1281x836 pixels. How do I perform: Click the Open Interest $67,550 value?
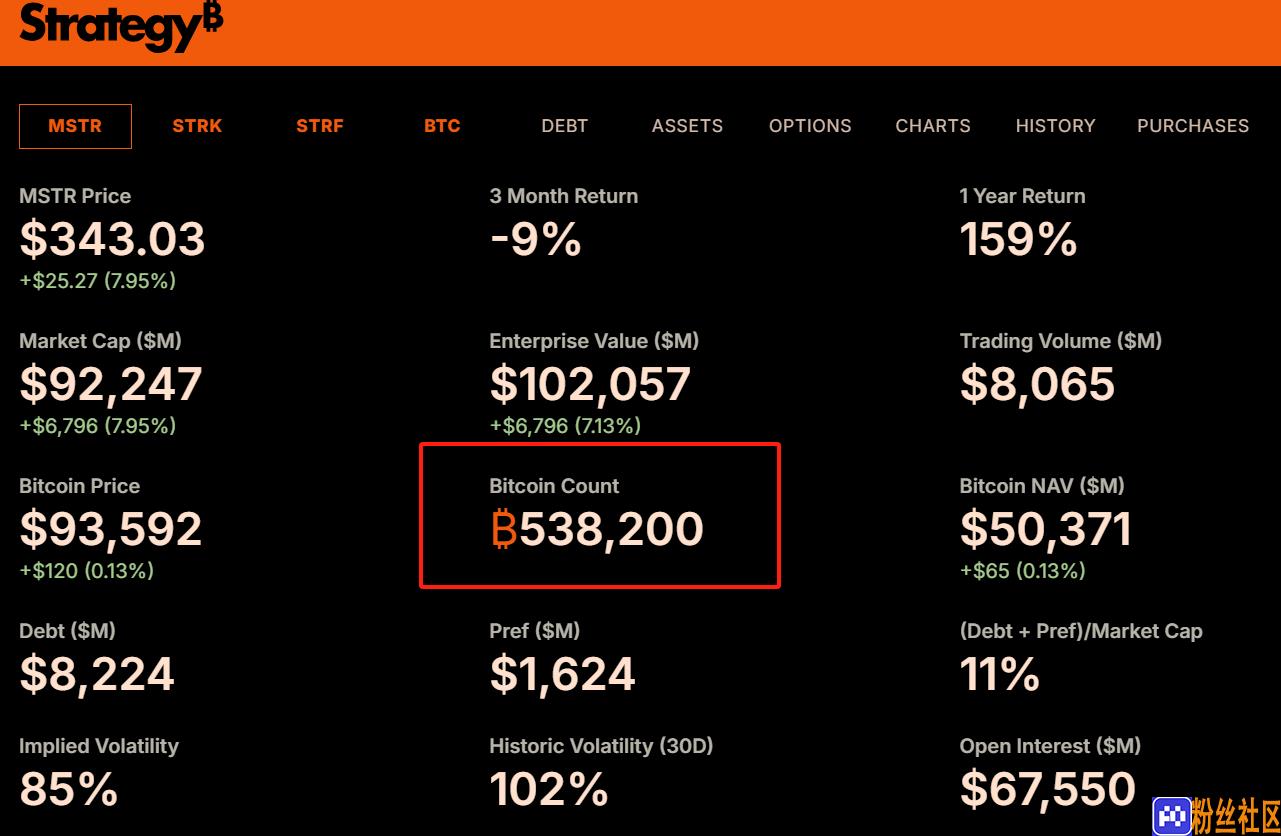[1048, 789]
